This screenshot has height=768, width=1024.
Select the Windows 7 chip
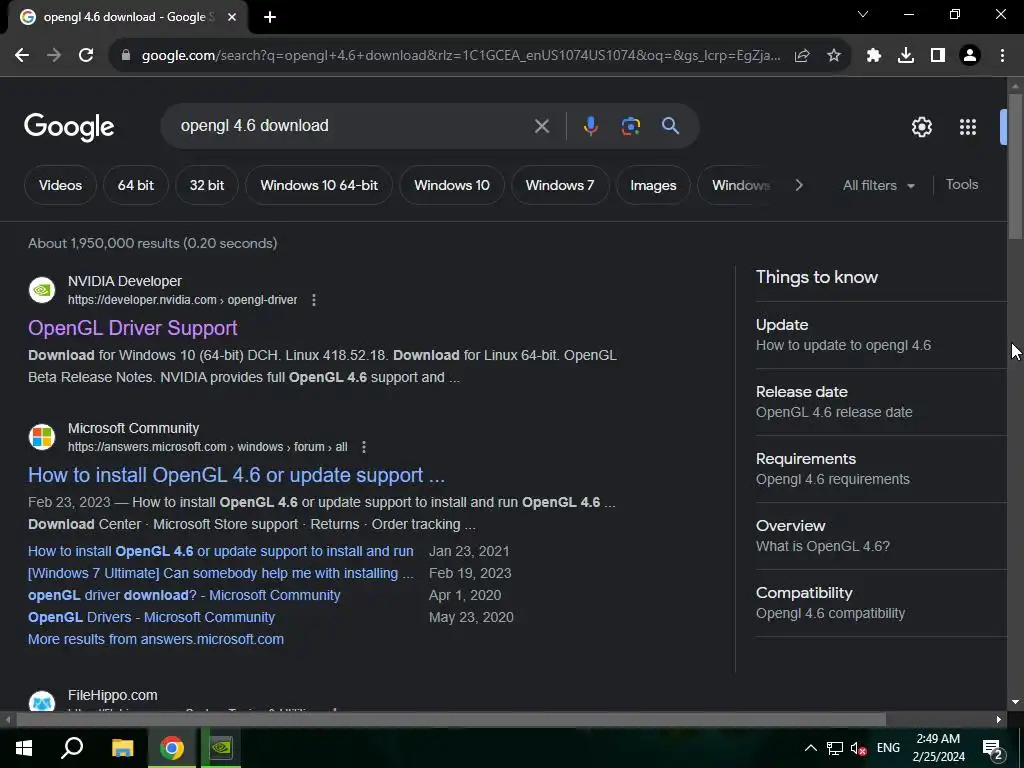coord(560,185)
